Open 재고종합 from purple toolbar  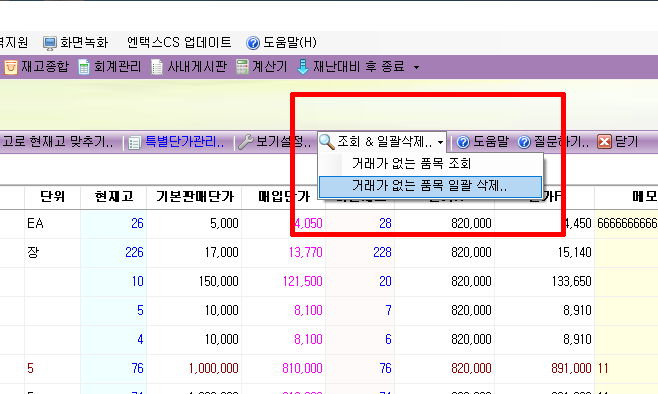point(44,67)
